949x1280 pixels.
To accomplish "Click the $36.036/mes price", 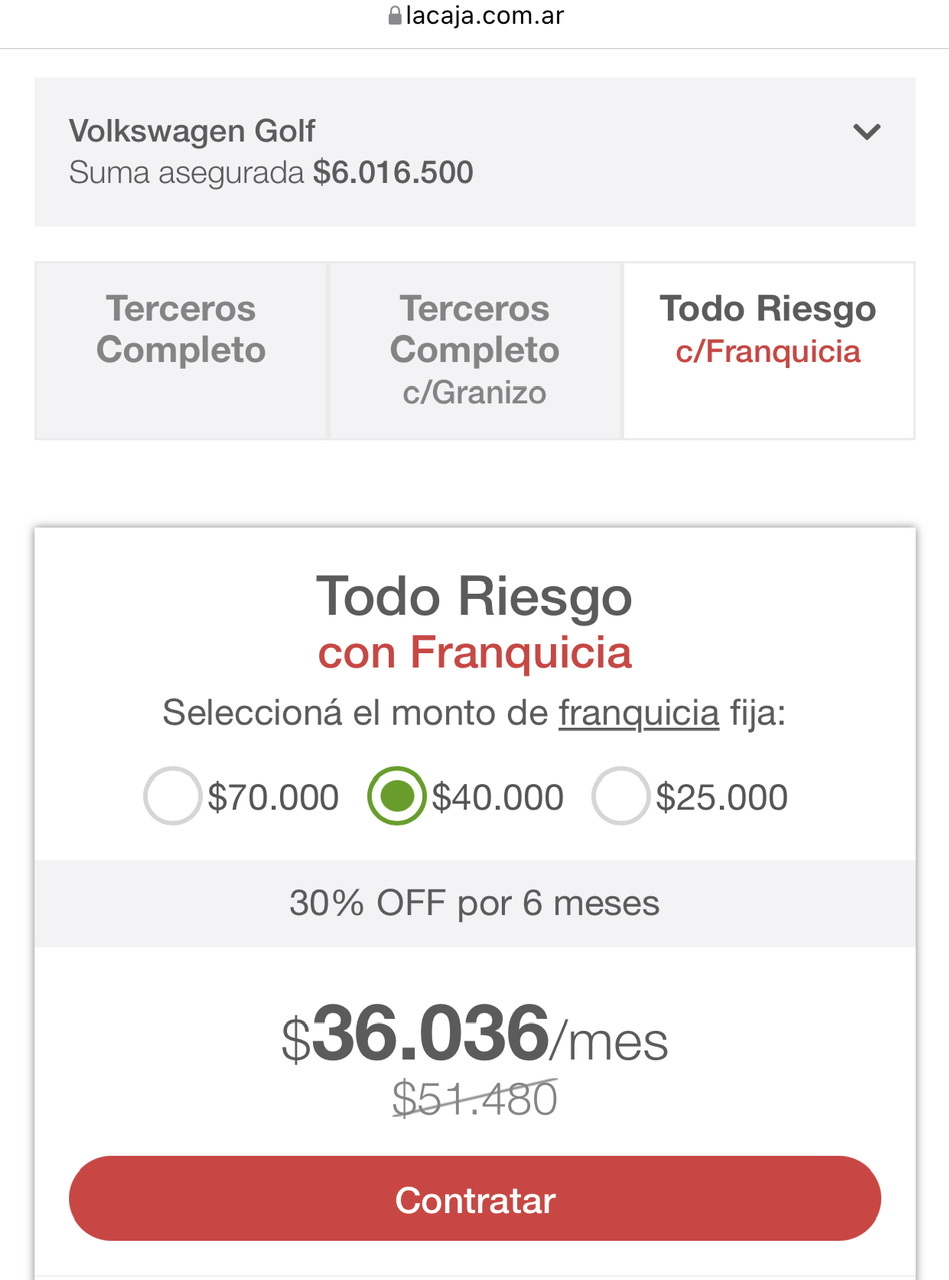I will tap(475, 1034).
